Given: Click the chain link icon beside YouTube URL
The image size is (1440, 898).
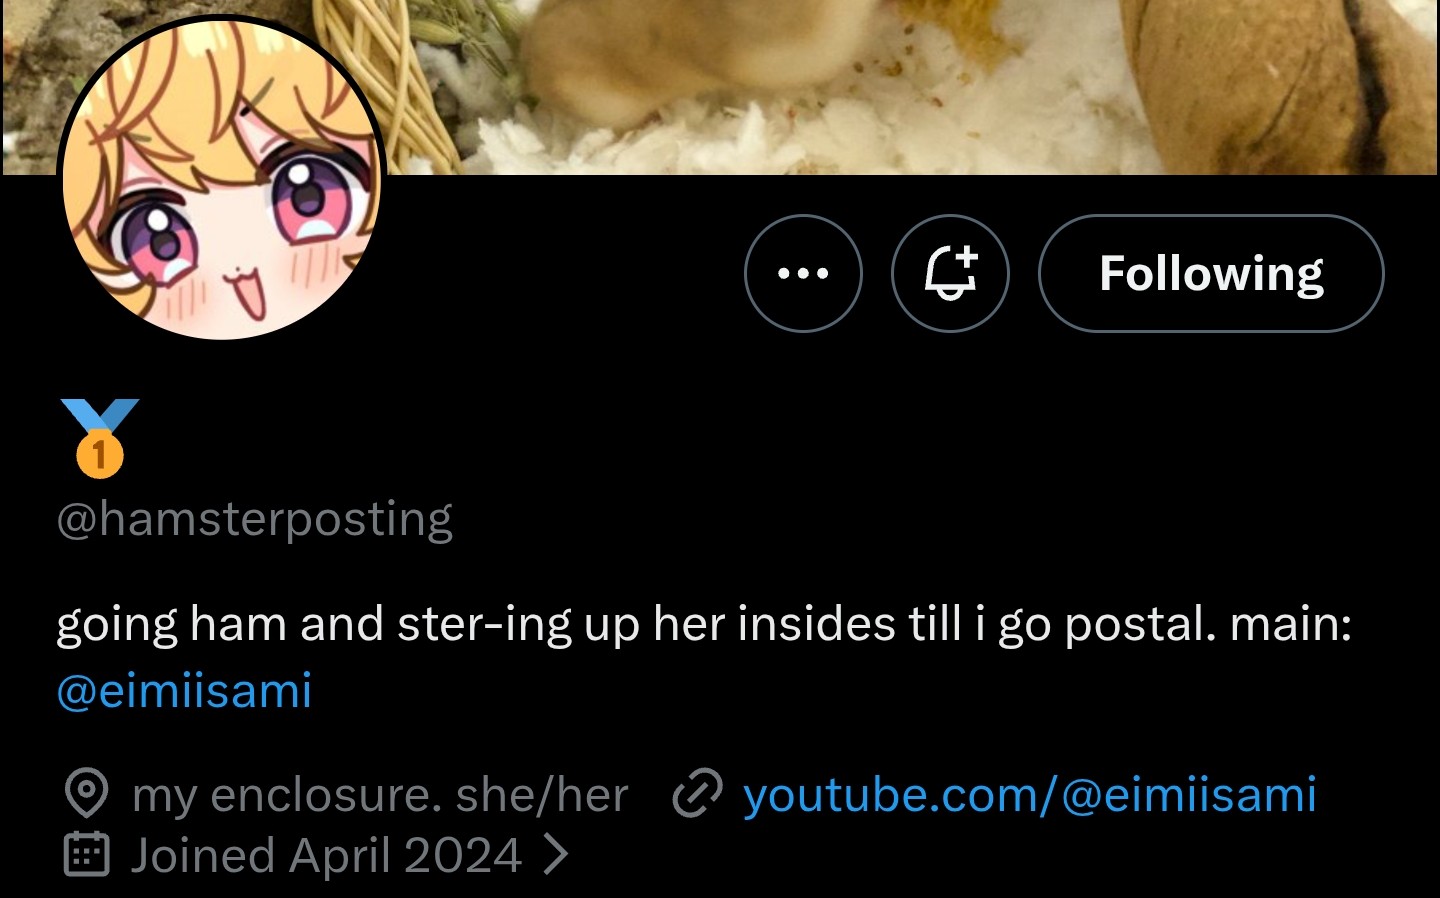Looking at the screenshot, I should pos(697,794).
